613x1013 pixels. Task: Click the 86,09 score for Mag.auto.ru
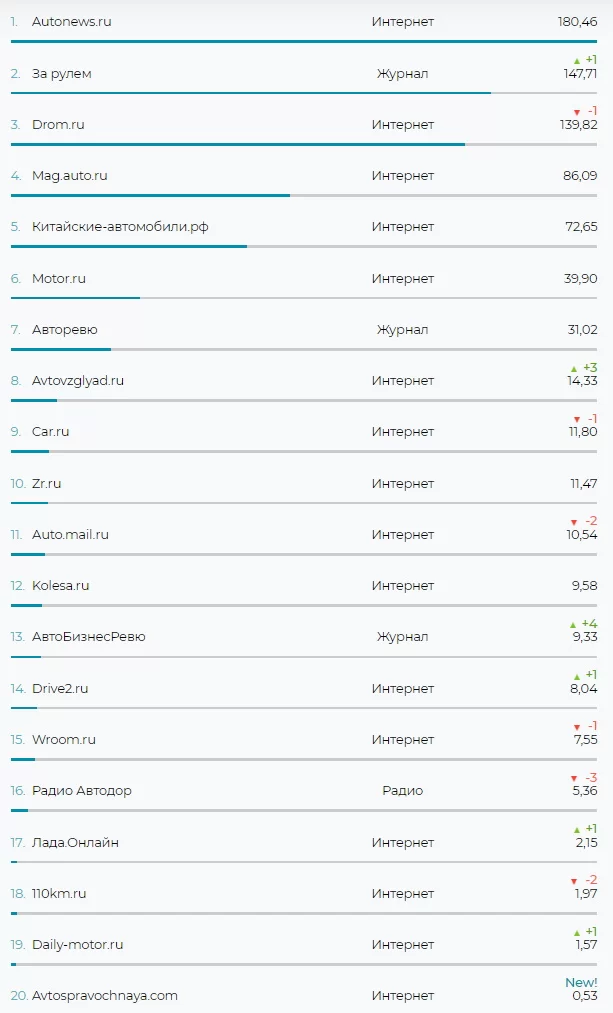point(580,175)
